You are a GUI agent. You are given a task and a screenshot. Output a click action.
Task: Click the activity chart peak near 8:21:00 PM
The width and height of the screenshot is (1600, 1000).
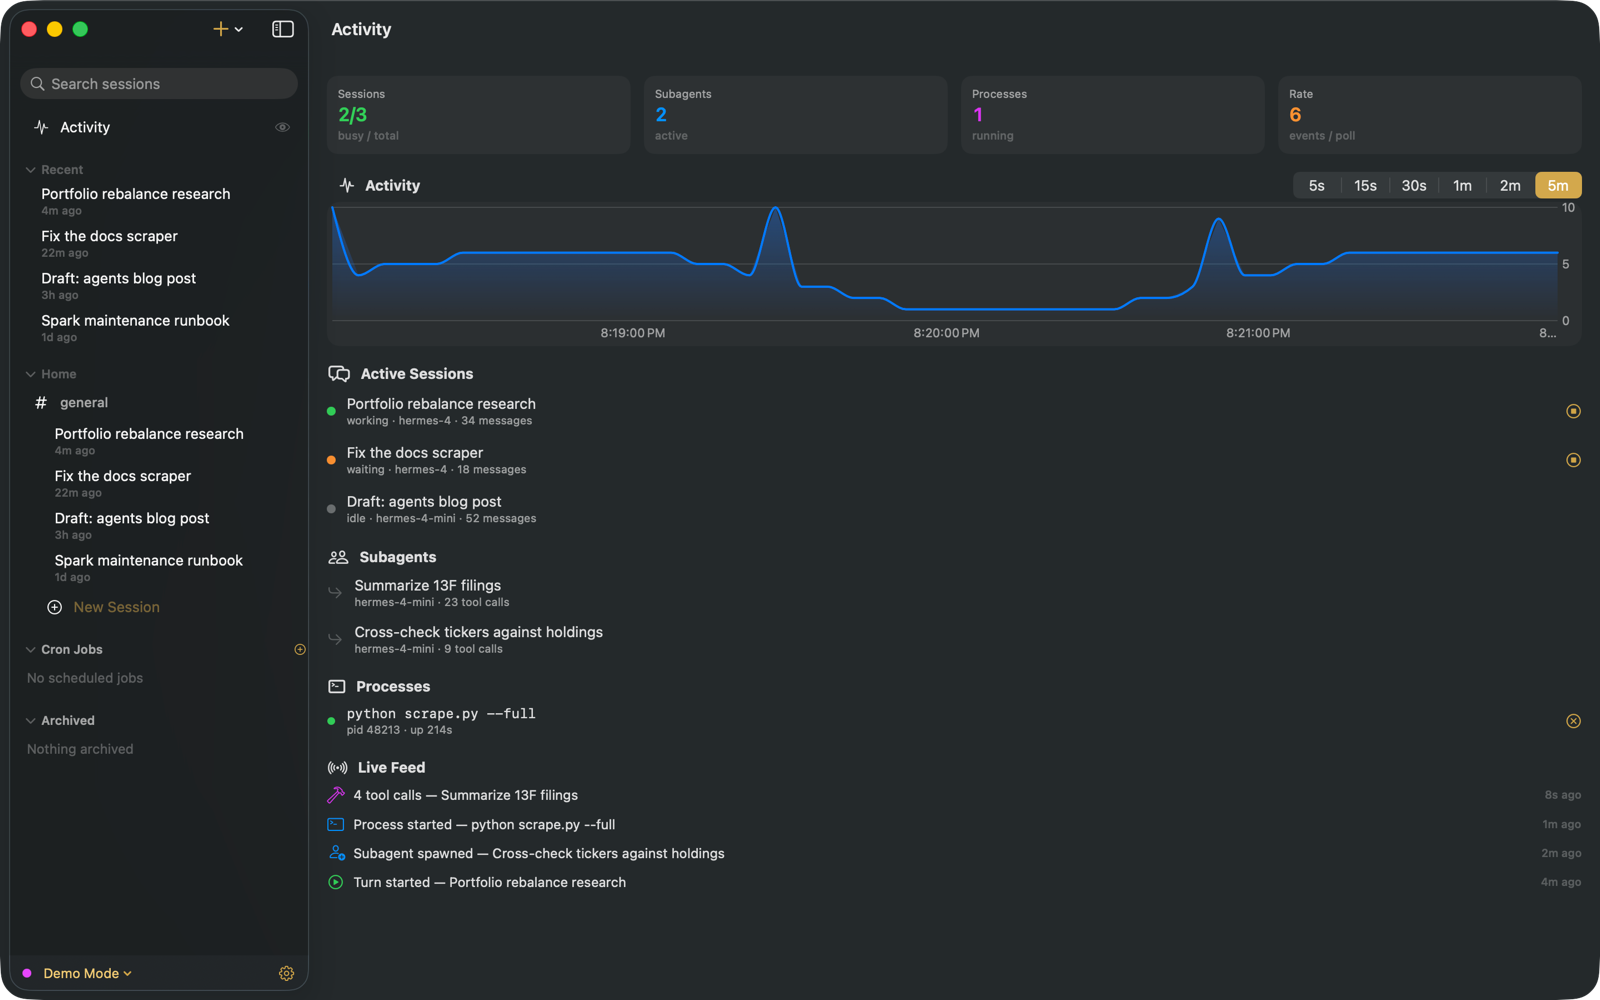tap(1218, 220)
